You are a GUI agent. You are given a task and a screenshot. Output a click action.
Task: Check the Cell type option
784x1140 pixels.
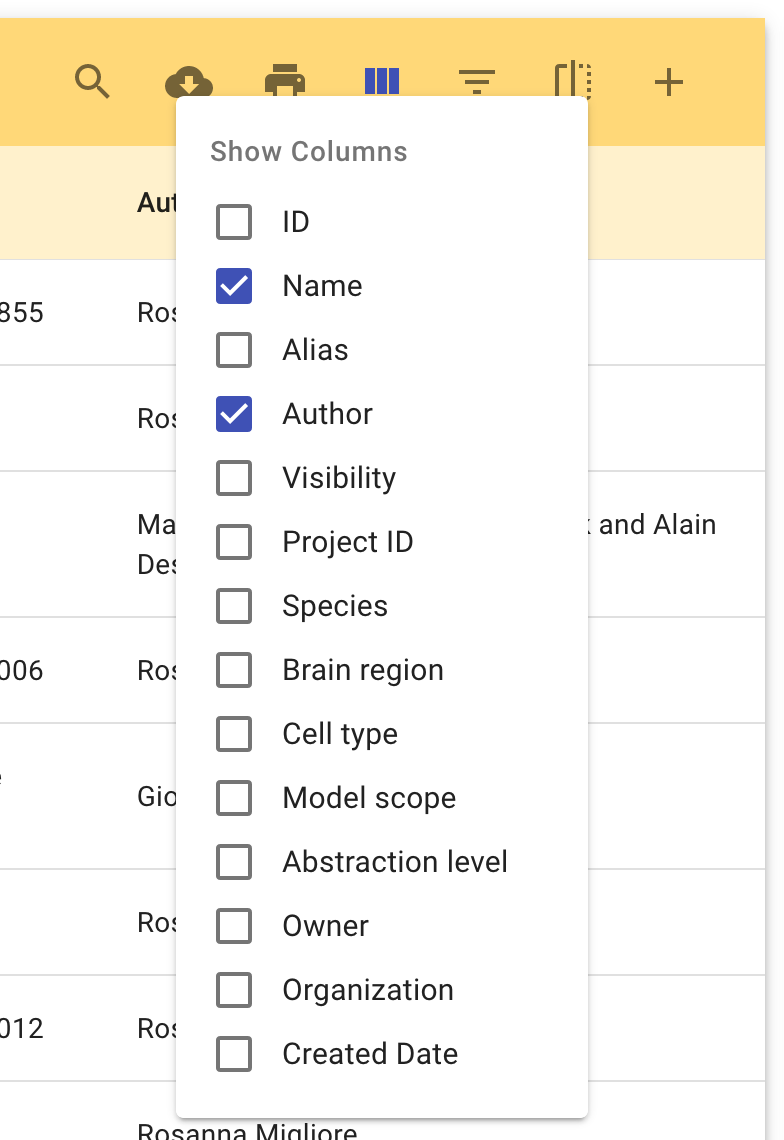(x=234, y=734)
